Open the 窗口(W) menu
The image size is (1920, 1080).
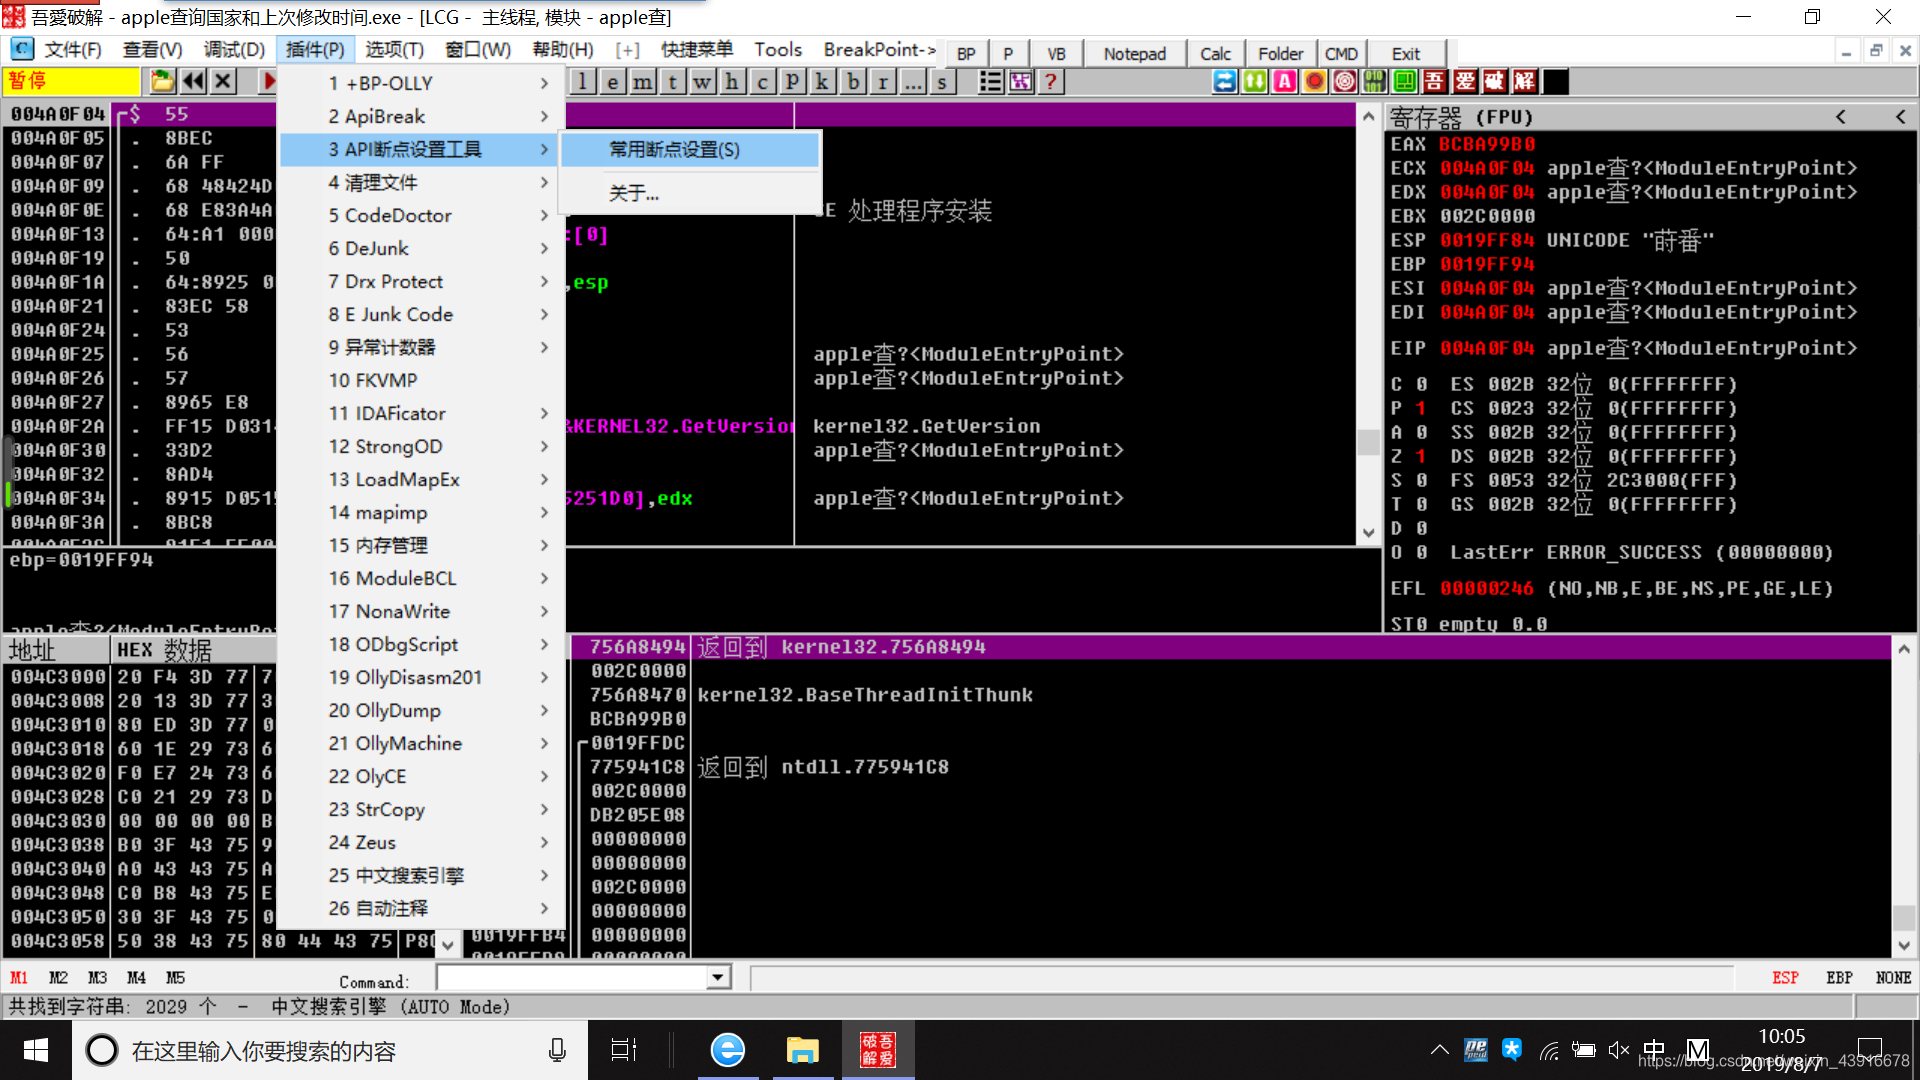pyautogui.click(x=478, y=50)
